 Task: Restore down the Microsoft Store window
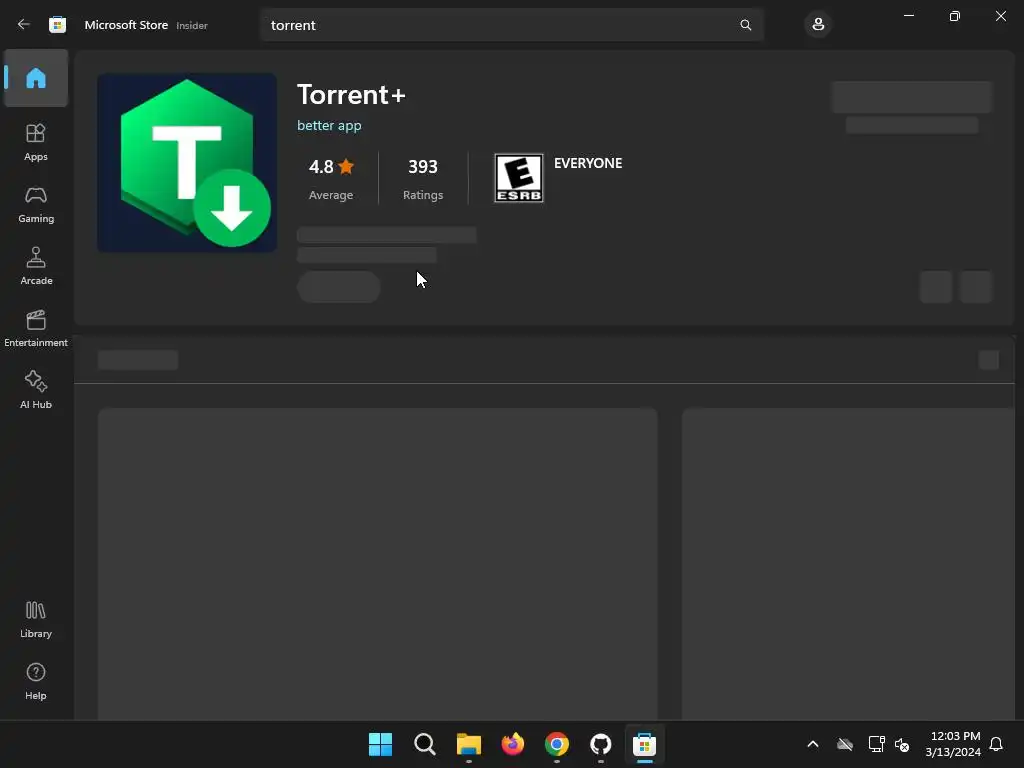click(x=955, y=16)
